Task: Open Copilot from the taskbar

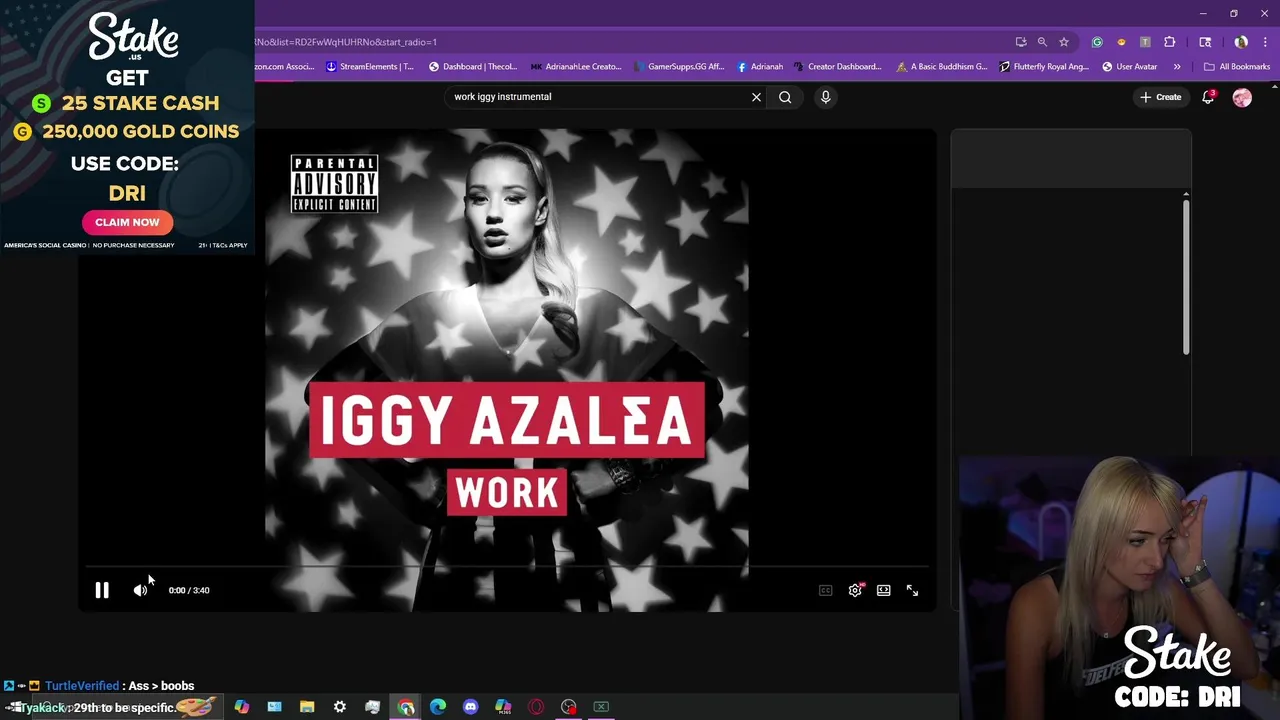Action: tap(241, 707)
